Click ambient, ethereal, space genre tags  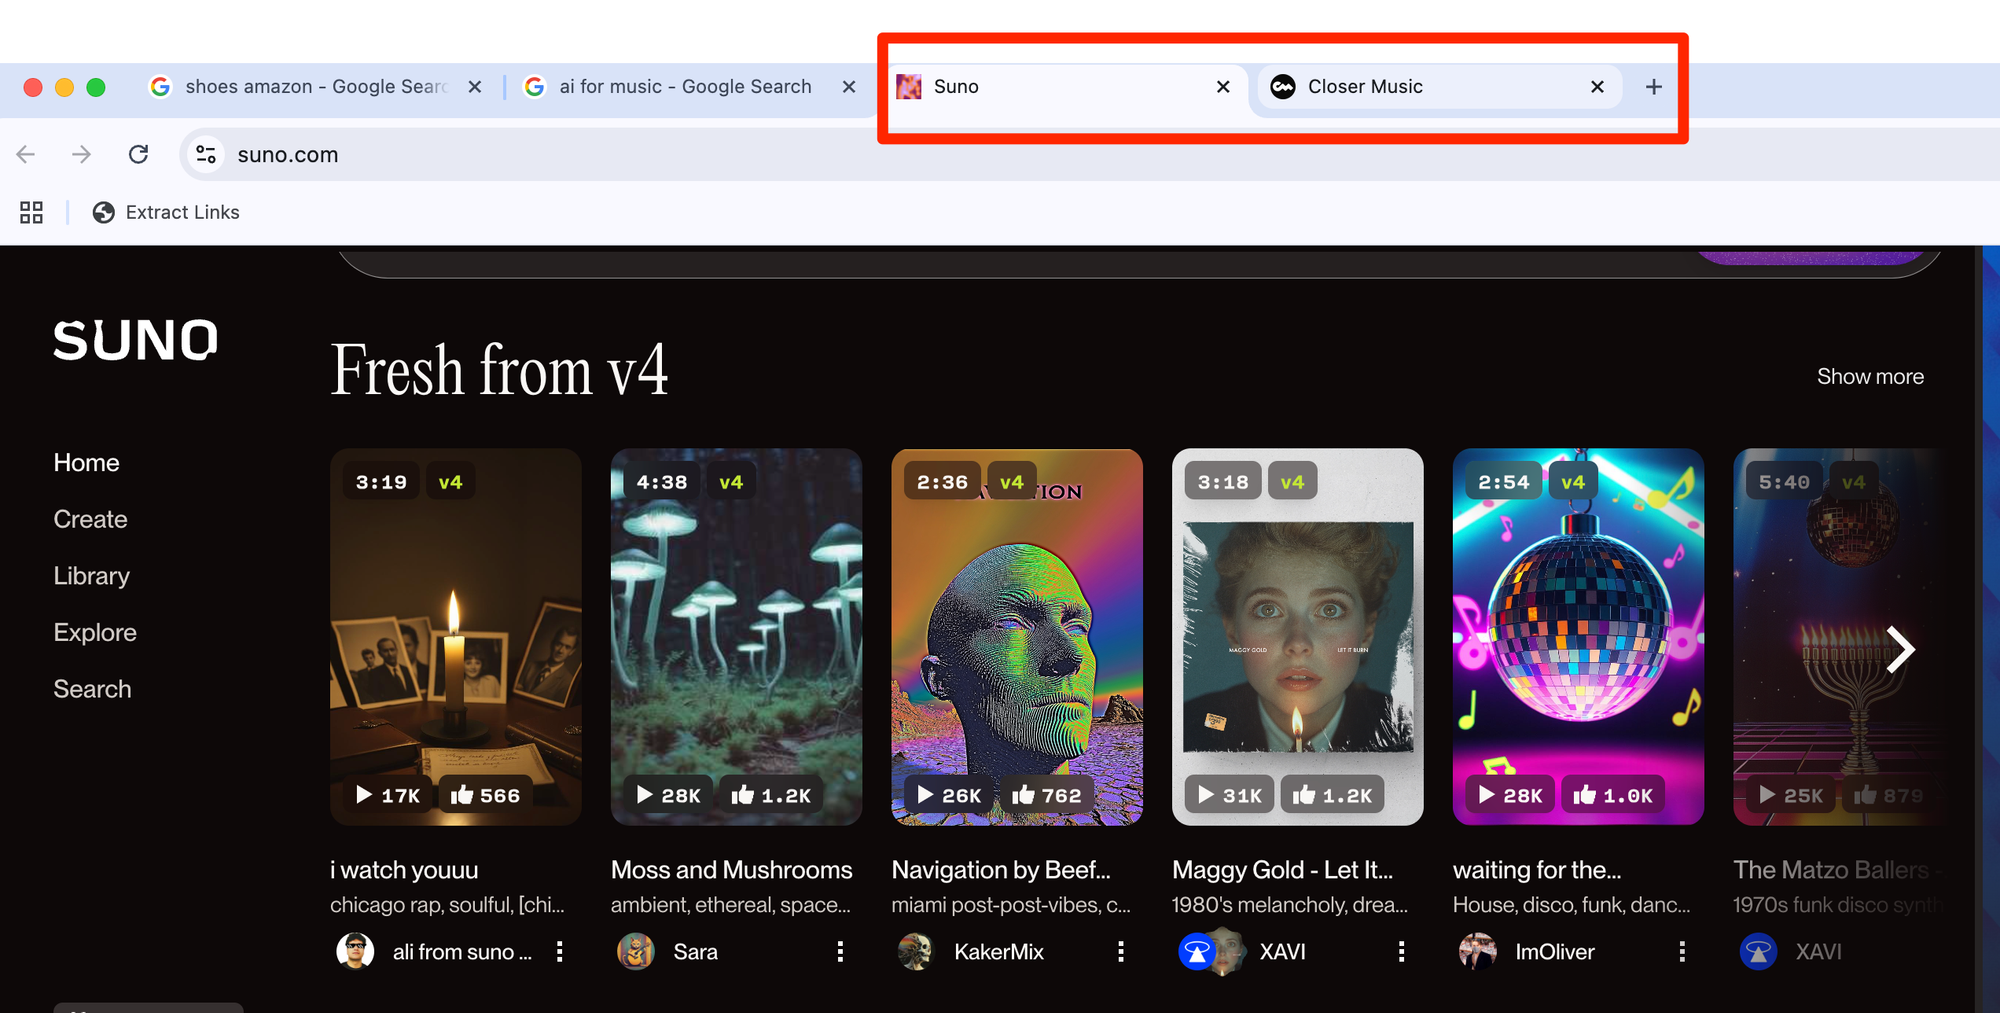(731, 905)
